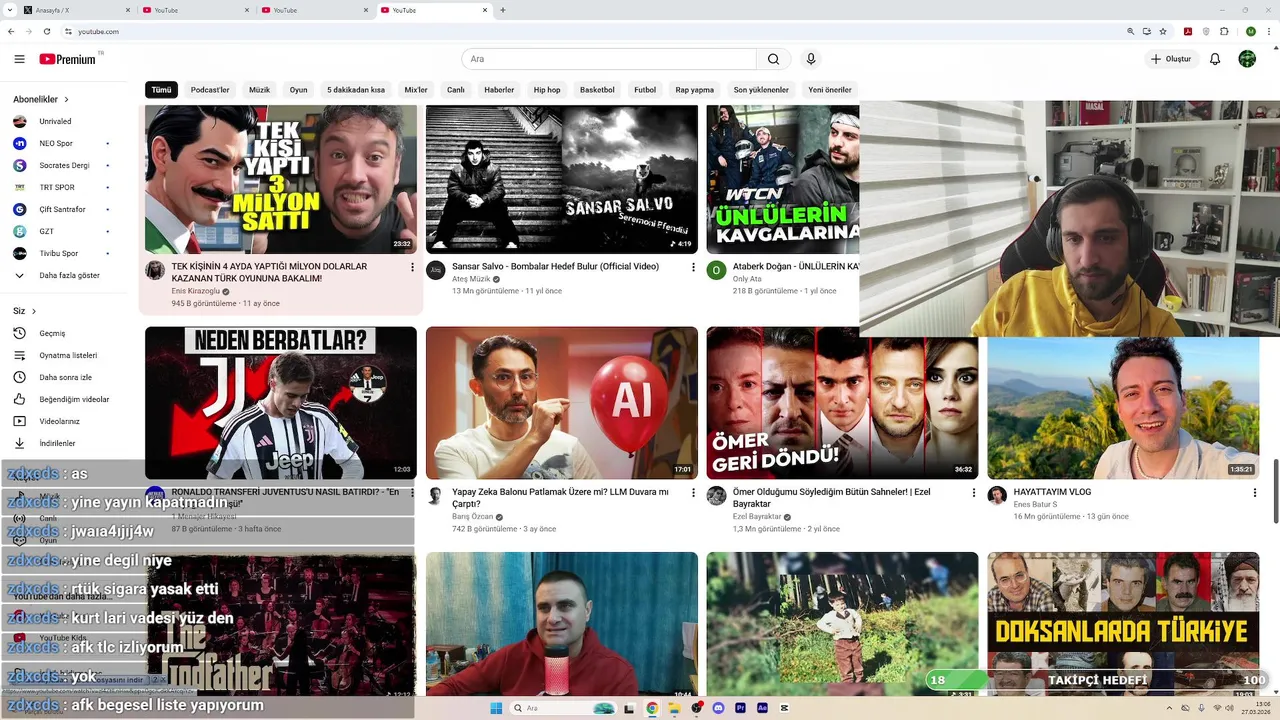Play the NEDEN BERBATLAR Juventus thumbnail
Screen dimensions: 1280x720
point(281,403)
